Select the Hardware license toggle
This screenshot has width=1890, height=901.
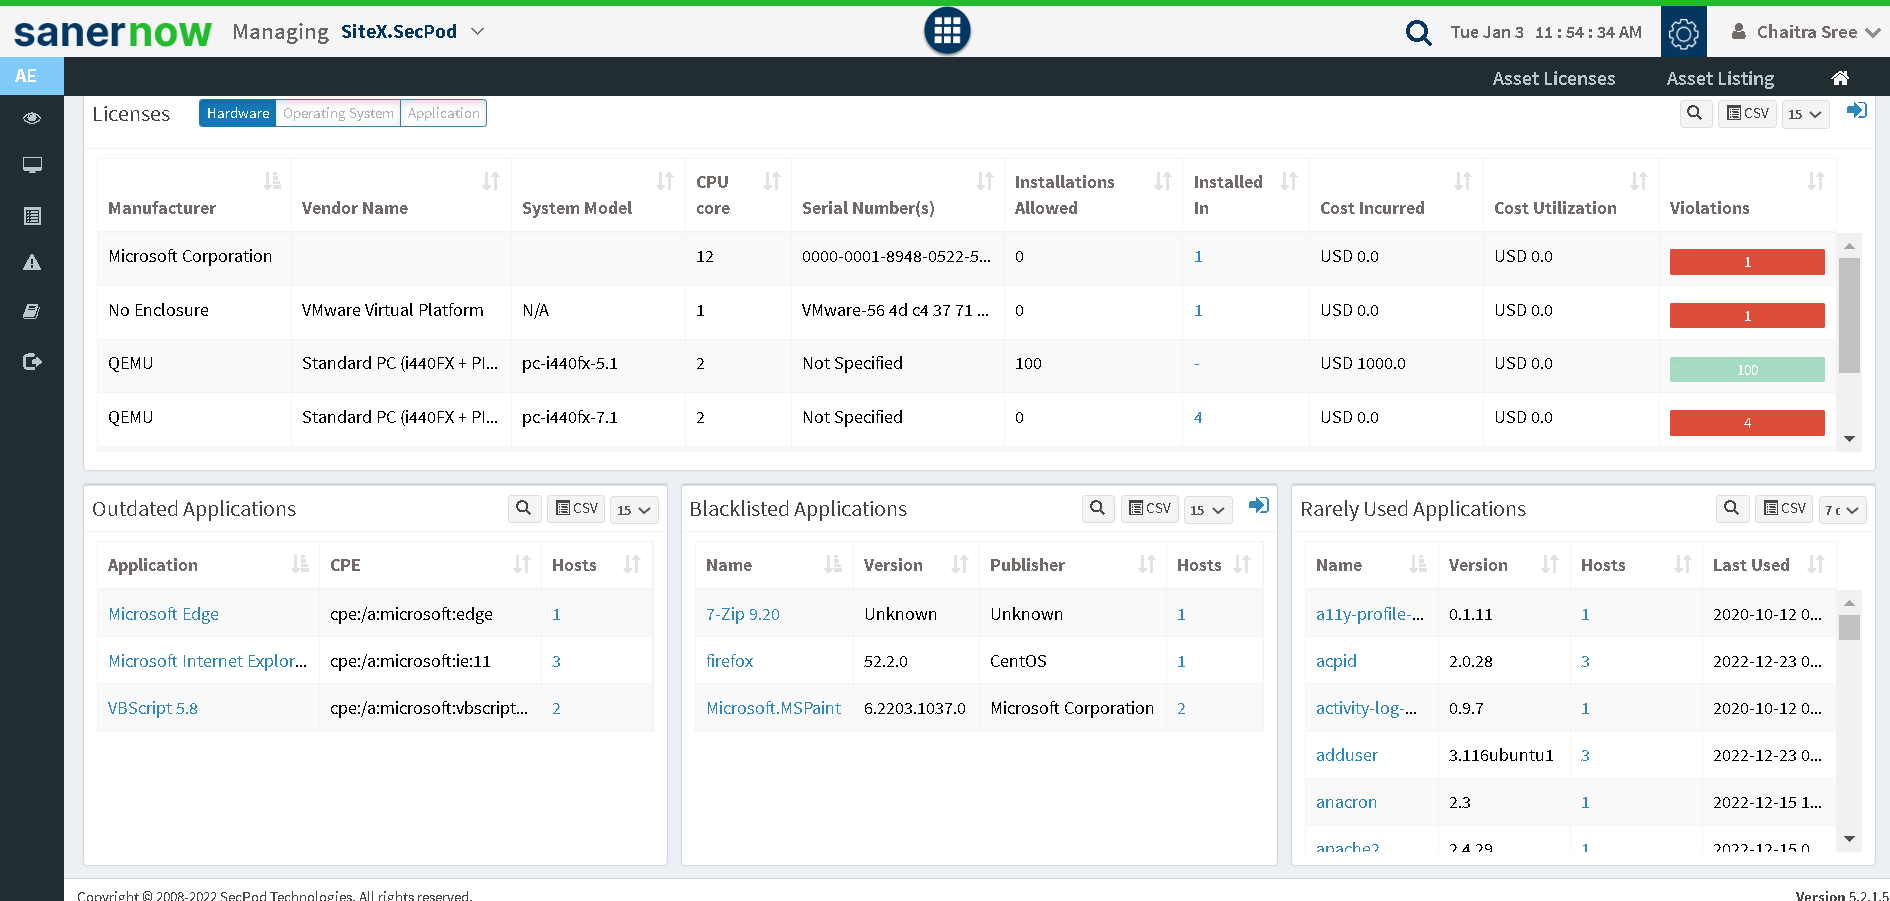pyautogui.click(x=238, y=113)
